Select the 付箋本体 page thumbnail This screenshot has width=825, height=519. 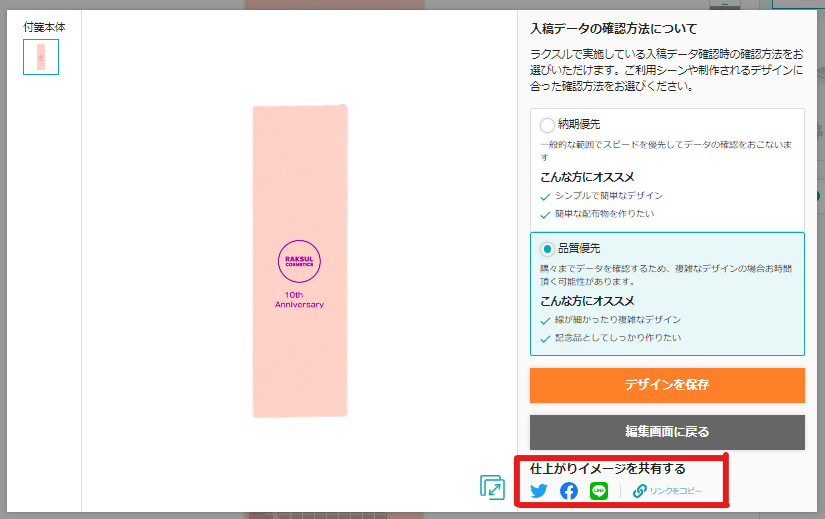coord(41,57)
